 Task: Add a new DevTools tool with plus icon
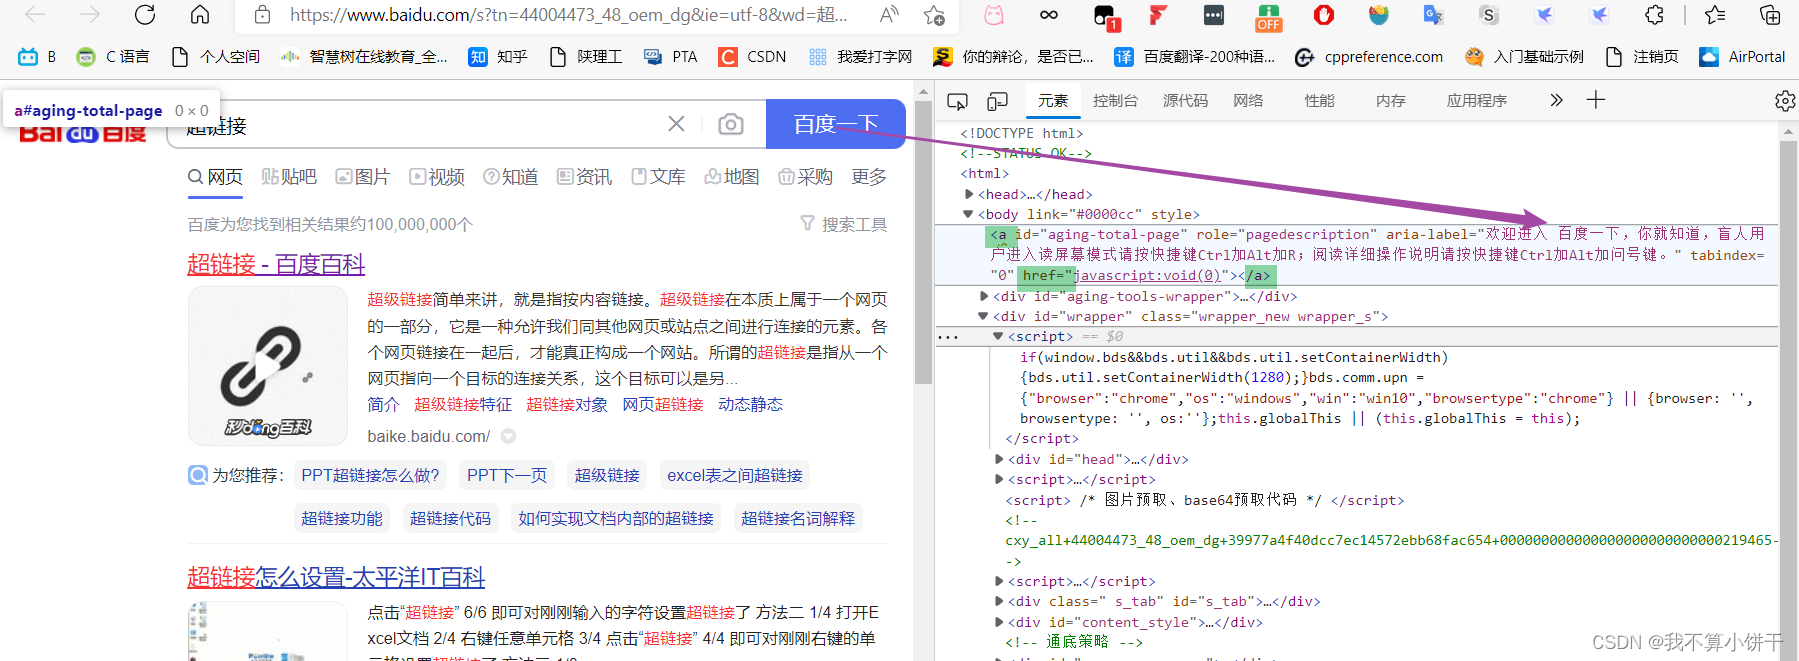[x=1596, y=100]
